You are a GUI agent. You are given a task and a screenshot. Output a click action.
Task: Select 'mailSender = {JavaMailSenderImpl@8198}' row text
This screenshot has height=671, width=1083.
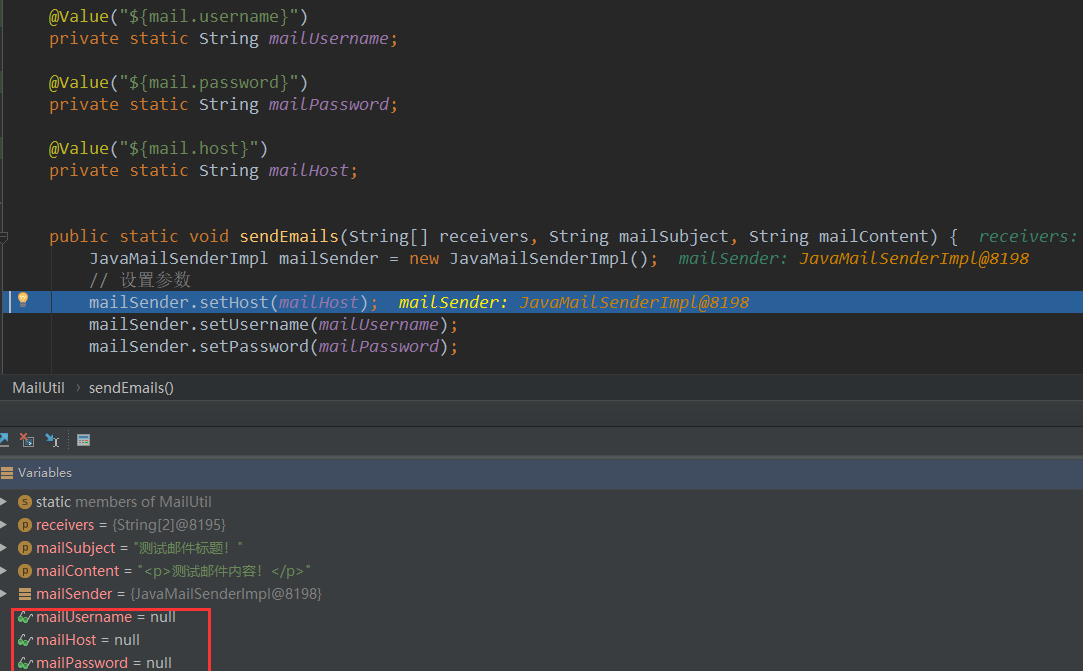coord(179,594)
